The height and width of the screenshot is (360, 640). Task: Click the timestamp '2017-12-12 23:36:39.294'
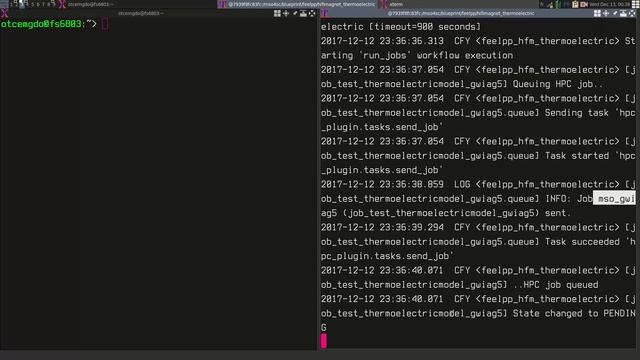382,227
